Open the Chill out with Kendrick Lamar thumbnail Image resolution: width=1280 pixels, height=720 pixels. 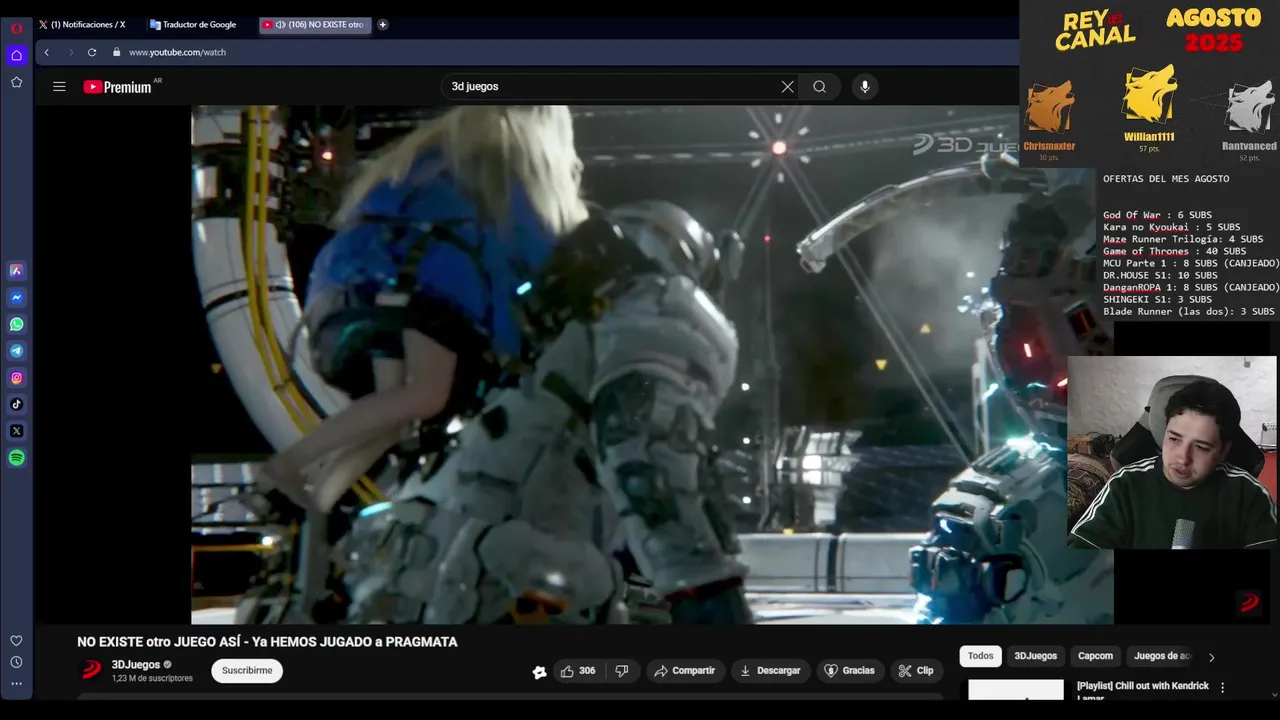click(1016, 690)
